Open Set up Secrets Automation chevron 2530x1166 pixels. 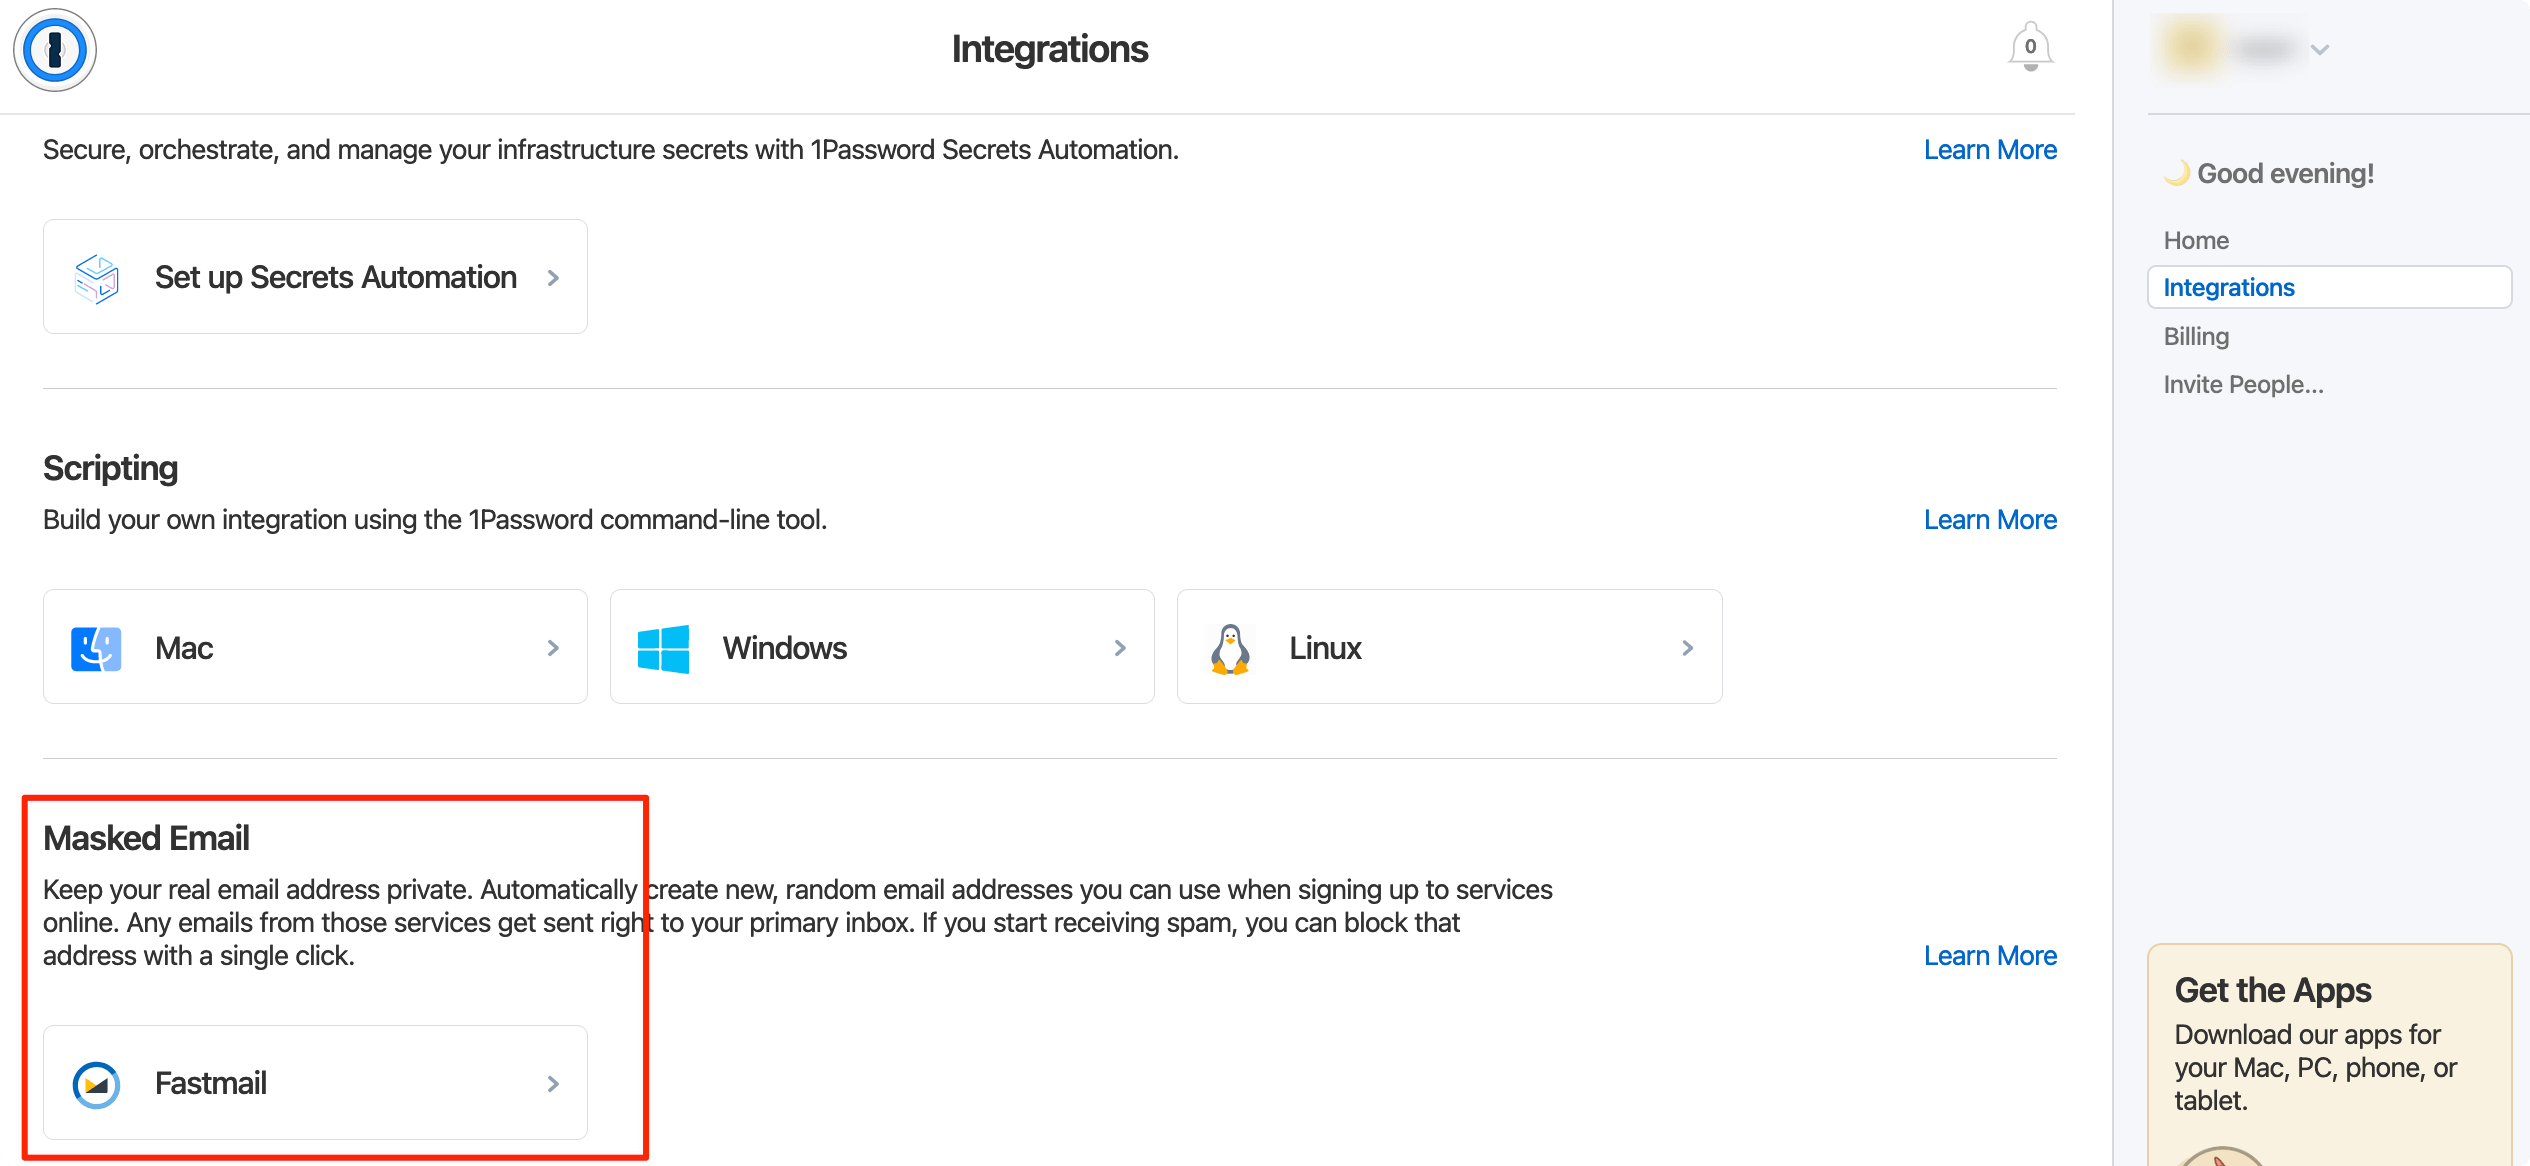point(553,278)
